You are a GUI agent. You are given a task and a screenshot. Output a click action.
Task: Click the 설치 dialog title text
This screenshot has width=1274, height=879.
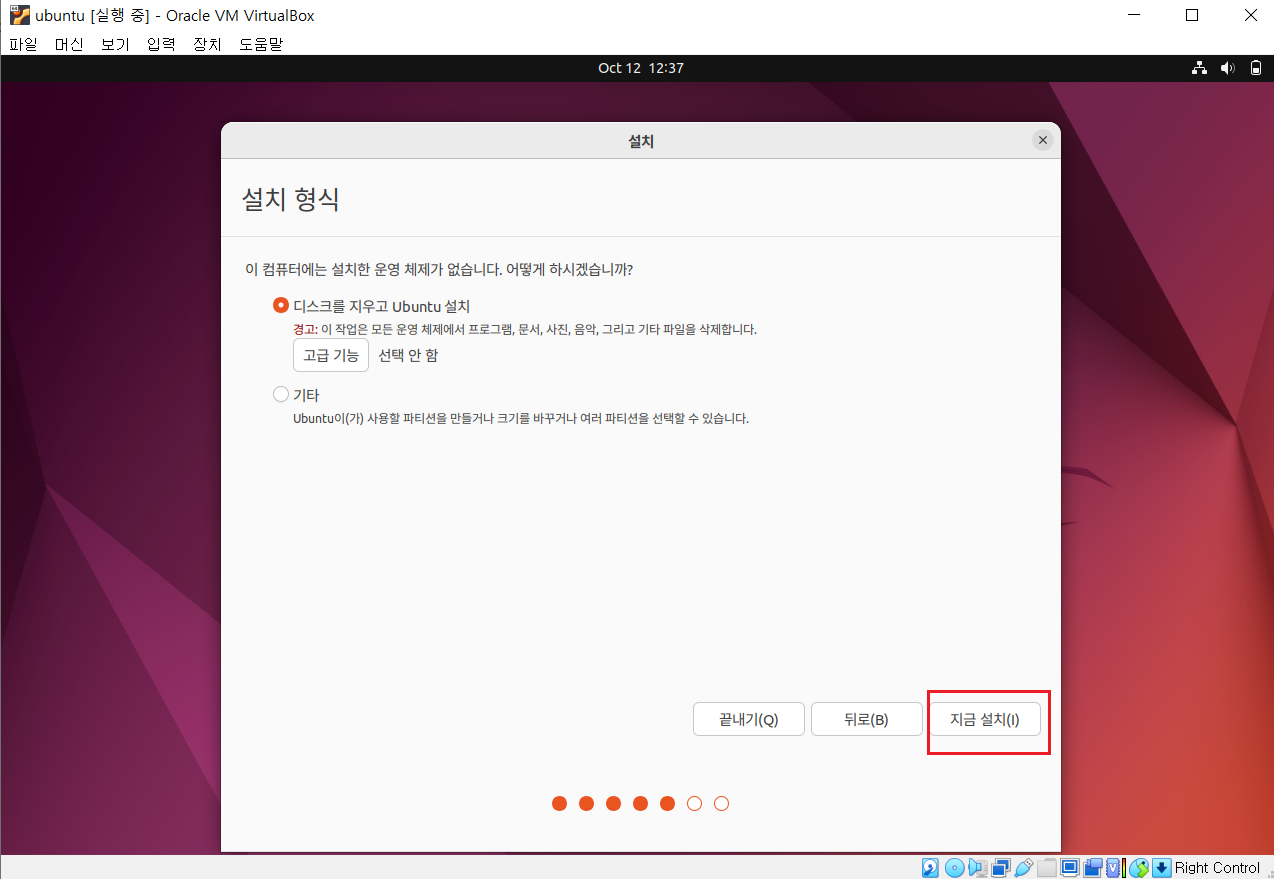click(641, 141)
